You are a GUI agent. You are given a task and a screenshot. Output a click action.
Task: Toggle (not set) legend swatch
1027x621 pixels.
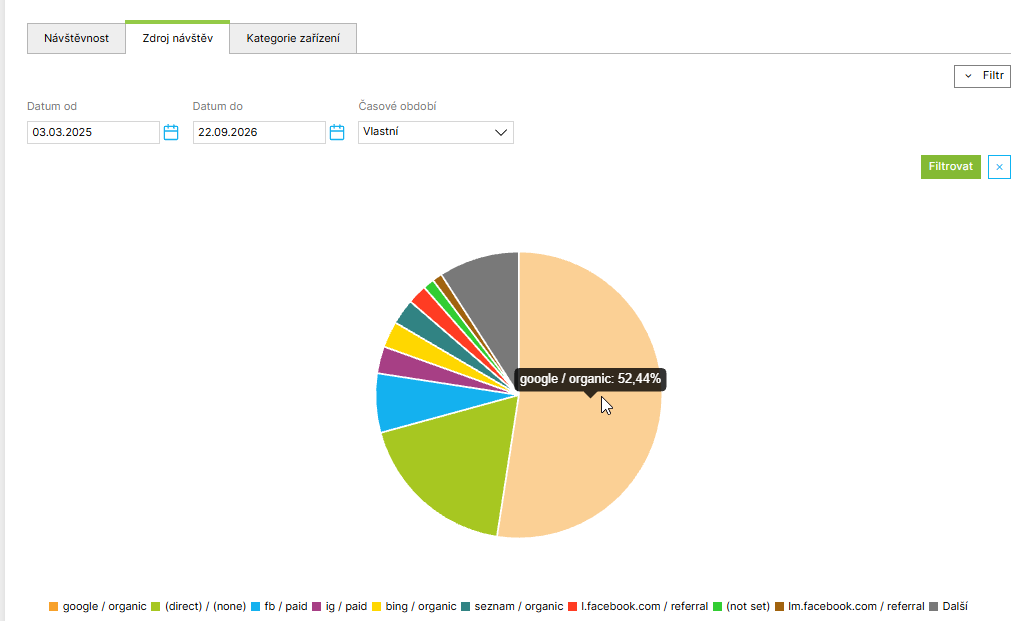(717, 607)
